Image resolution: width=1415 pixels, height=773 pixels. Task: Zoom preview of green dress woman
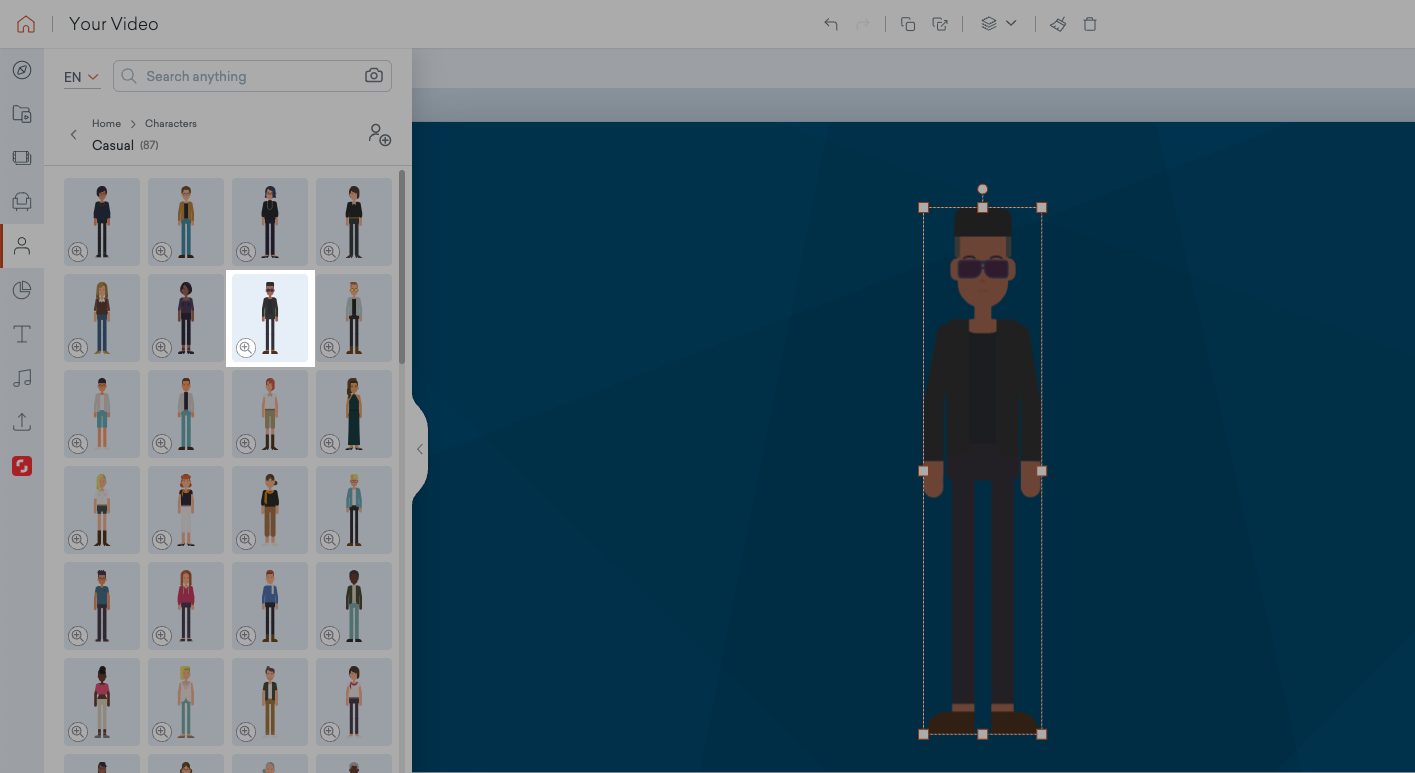tap(330, 444)
